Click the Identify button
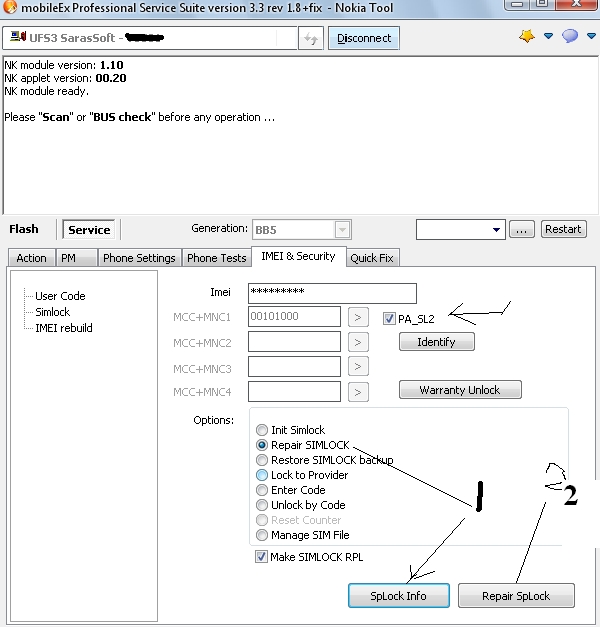Viewport: 600px width, 627px height. pyautogui.click(x=437, y=342)
